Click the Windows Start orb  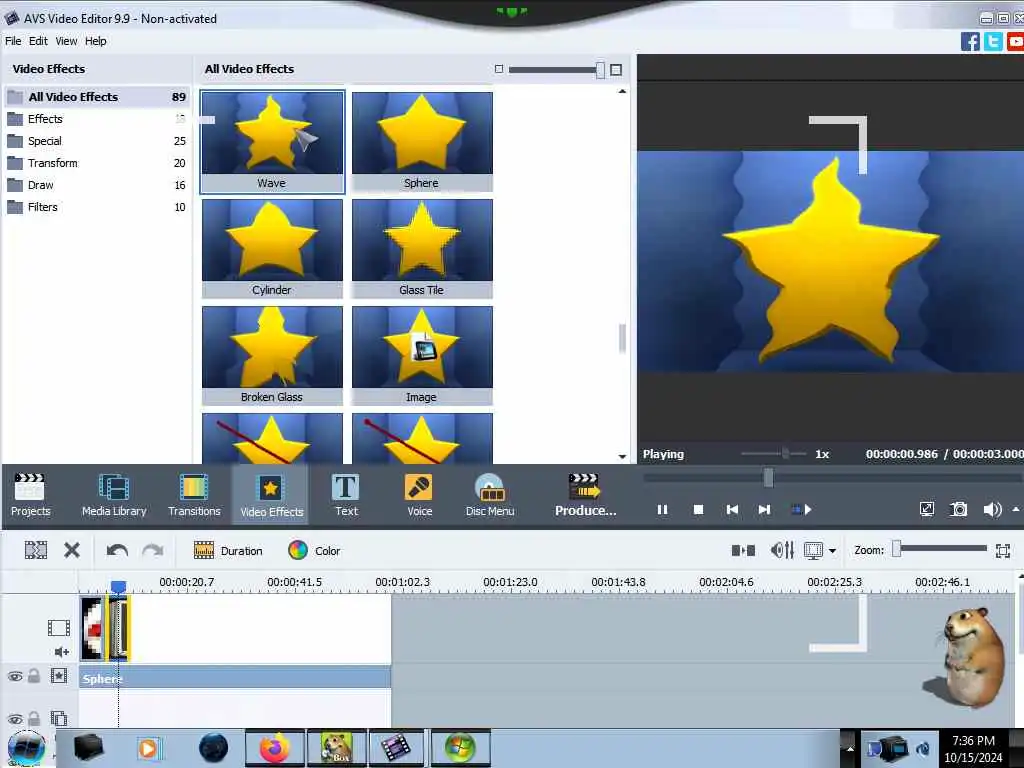point(26,748)
